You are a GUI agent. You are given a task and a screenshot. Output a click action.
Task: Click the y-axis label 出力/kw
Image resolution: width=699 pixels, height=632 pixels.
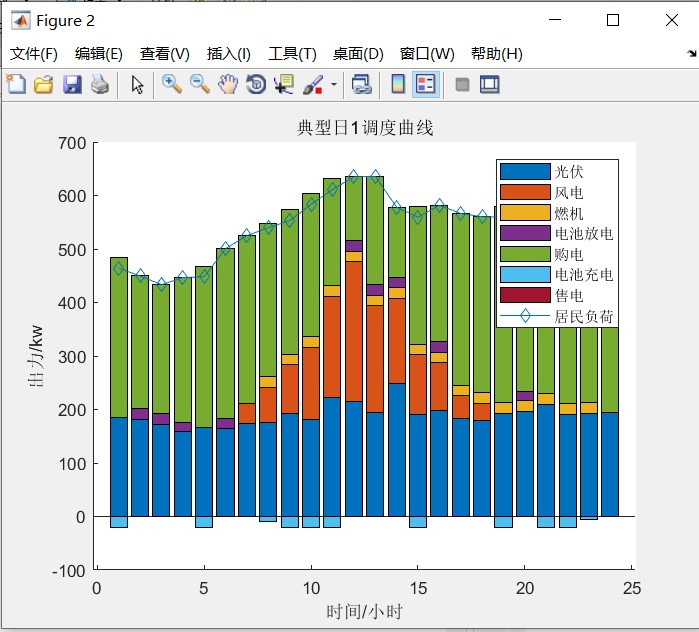36,356
